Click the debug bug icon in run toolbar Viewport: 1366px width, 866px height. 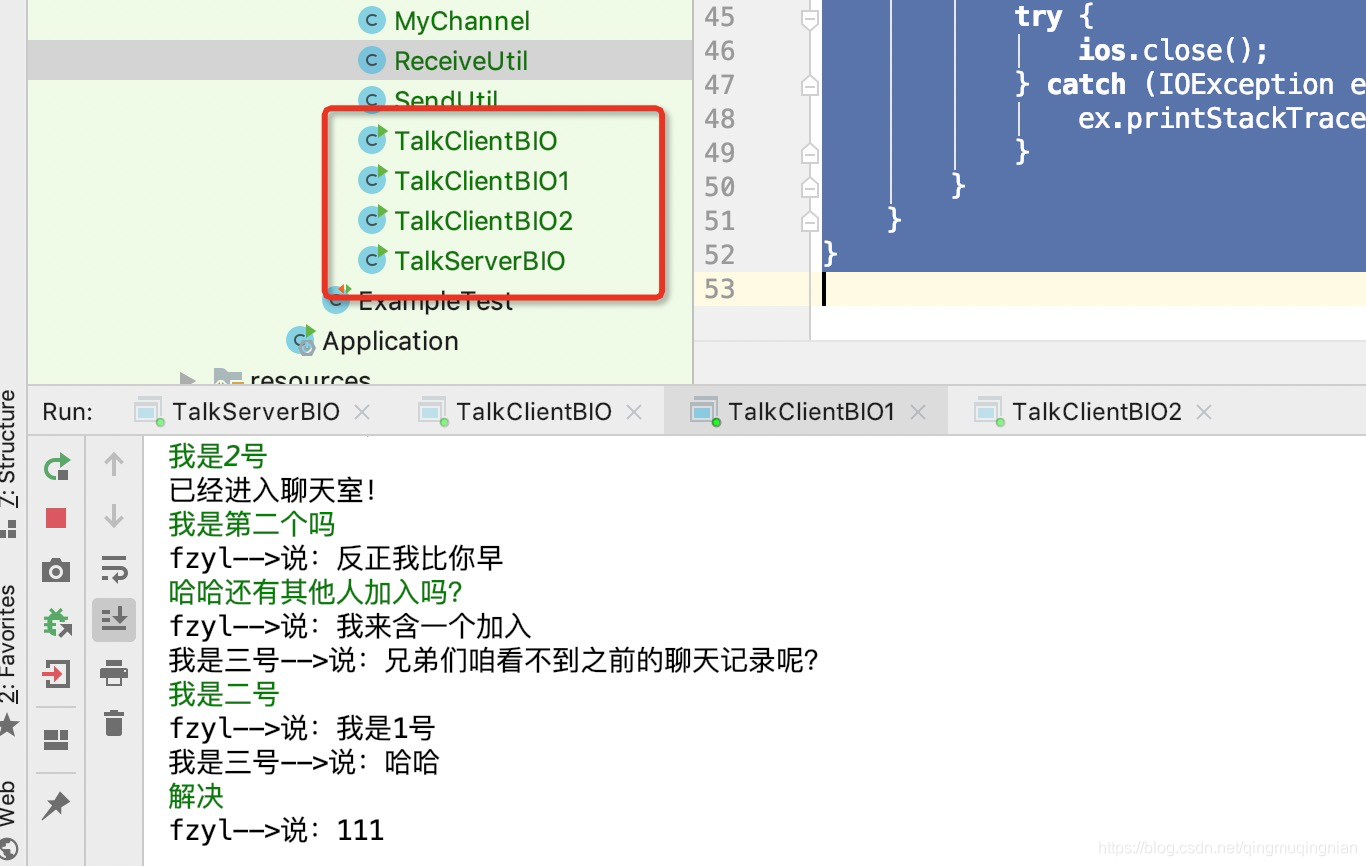tap(56, 622)
